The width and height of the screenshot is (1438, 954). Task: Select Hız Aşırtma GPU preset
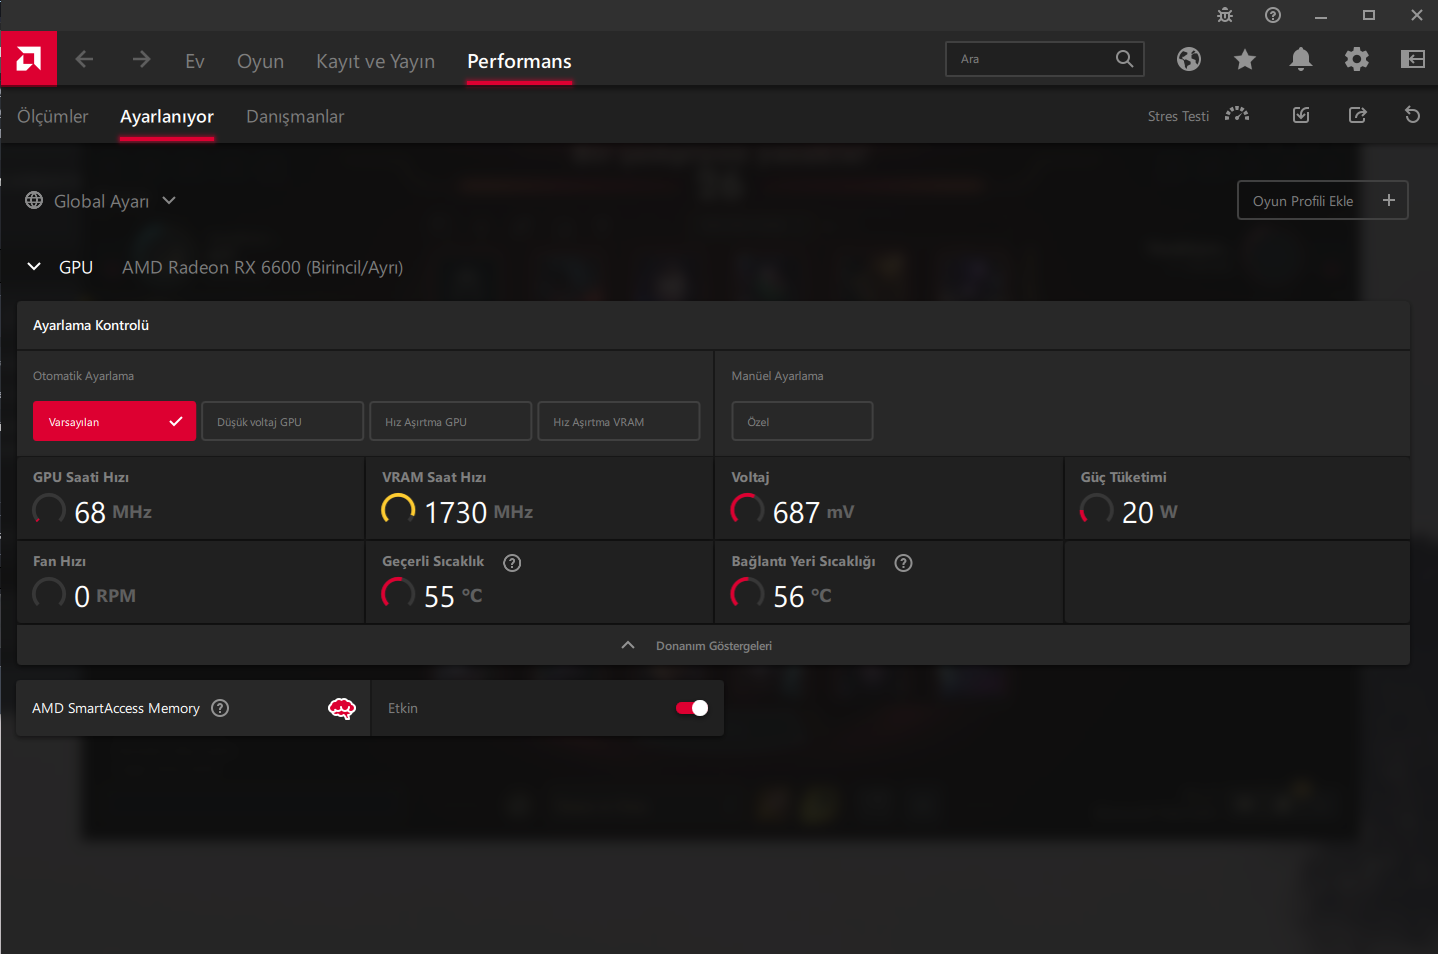451,421
